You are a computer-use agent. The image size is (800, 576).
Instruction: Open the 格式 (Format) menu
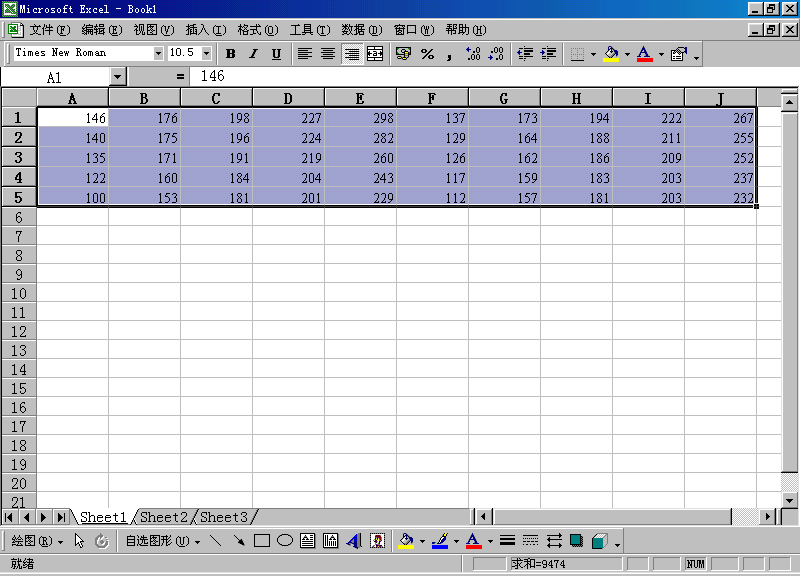coord(257,30)
